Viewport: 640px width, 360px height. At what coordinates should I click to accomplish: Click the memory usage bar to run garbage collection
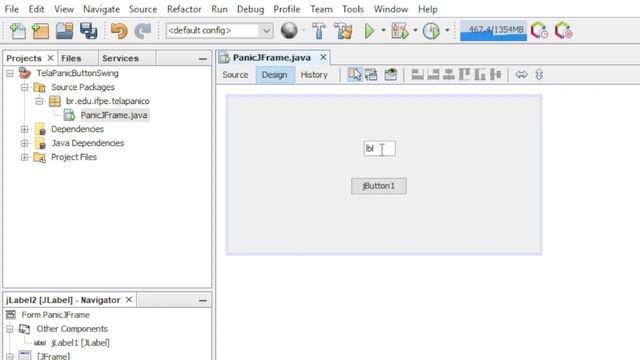pos(493,31)
